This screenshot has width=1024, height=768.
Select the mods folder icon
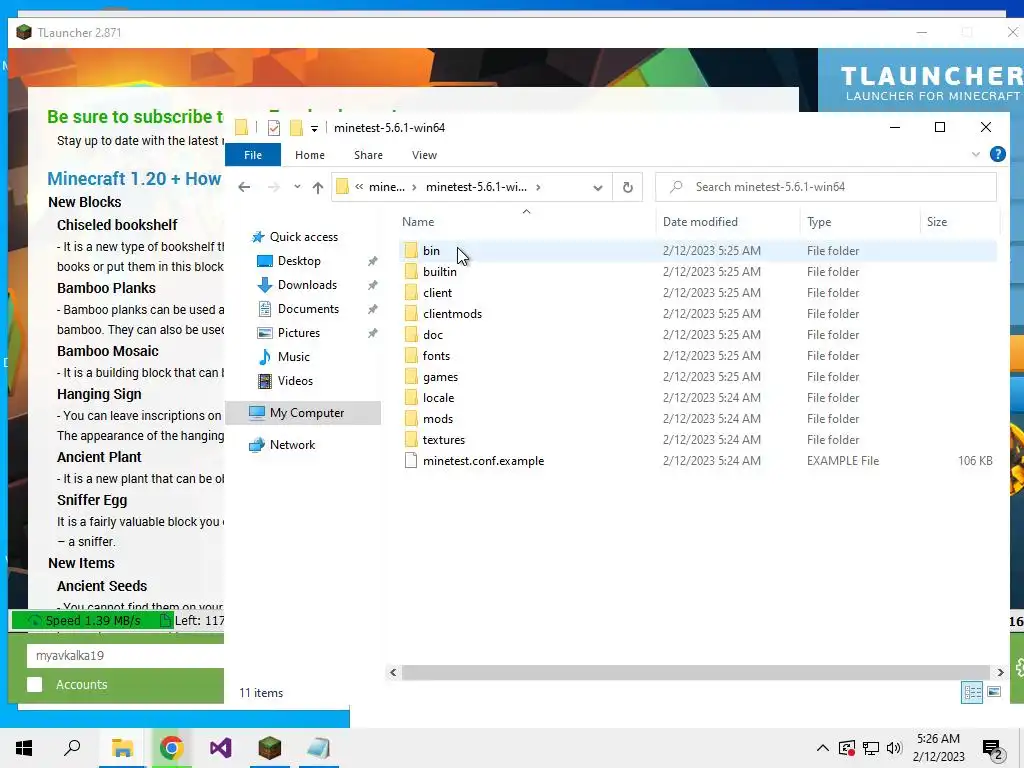pyautogui.click(x=411, y=419)
